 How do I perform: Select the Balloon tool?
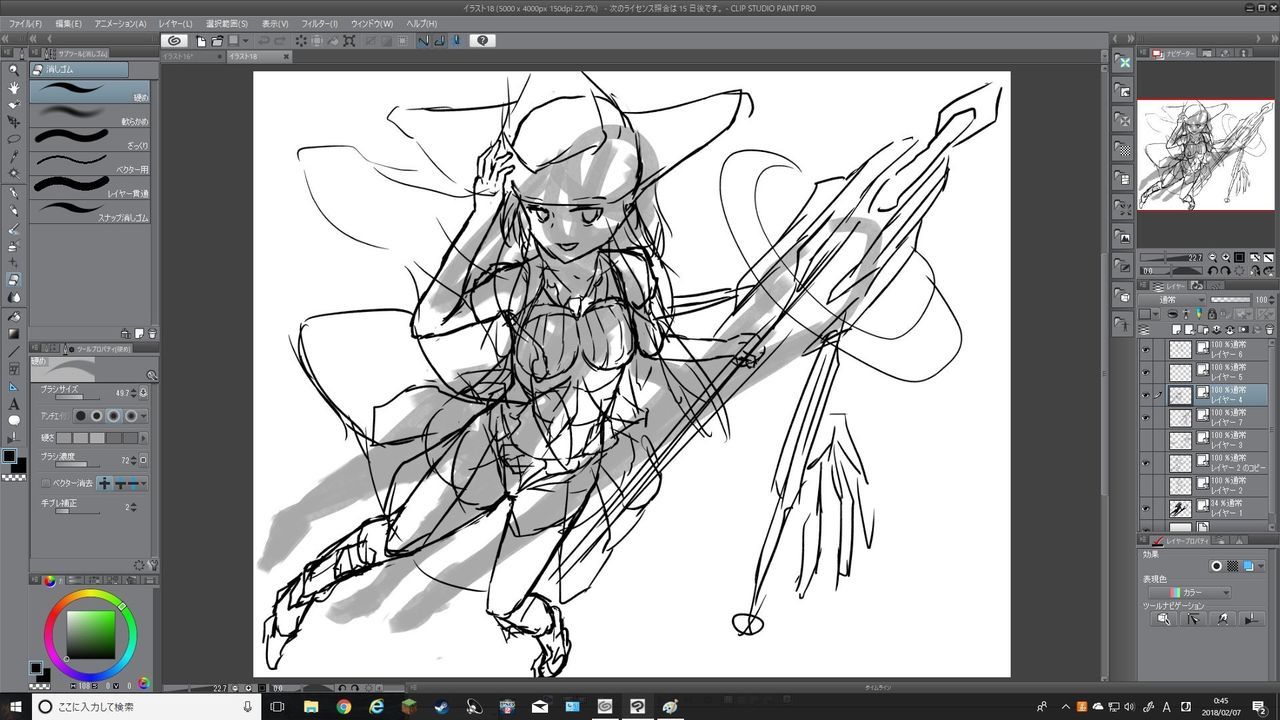[14, 420]
